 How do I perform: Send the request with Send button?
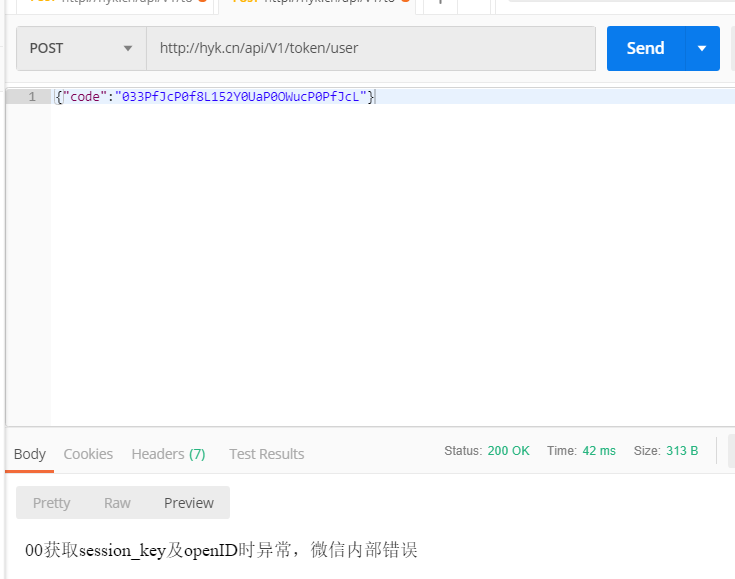click(645, 48)
